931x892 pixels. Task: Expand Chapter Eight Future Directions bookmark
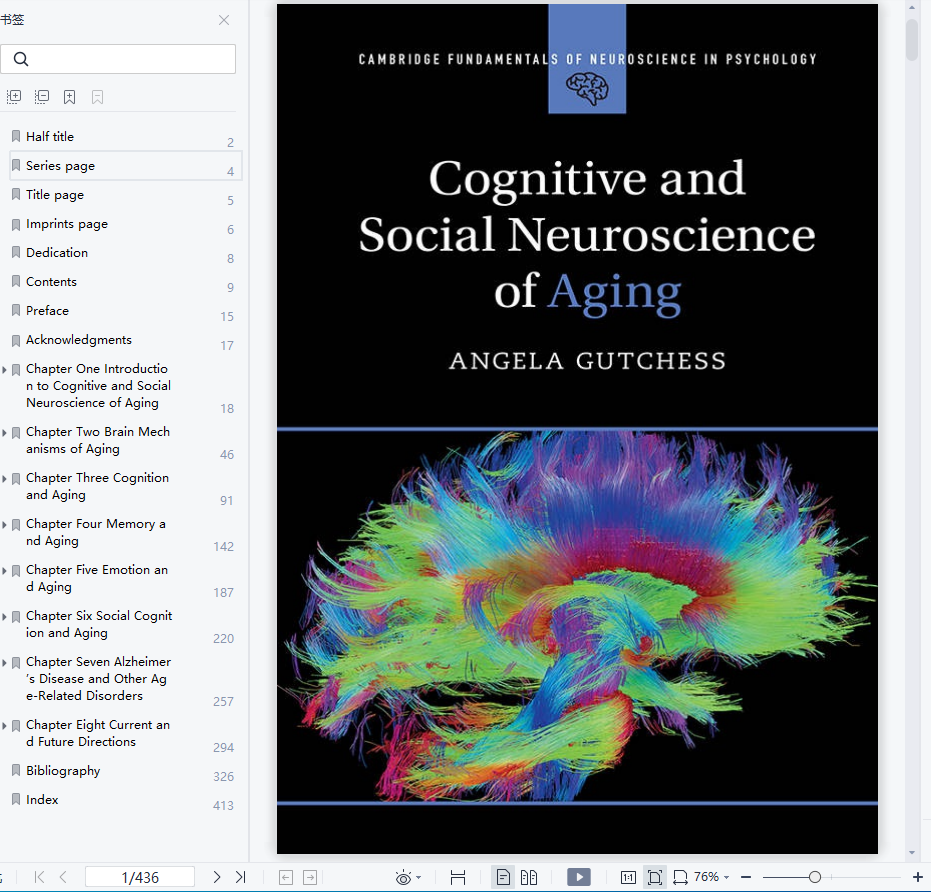(5, 726)
